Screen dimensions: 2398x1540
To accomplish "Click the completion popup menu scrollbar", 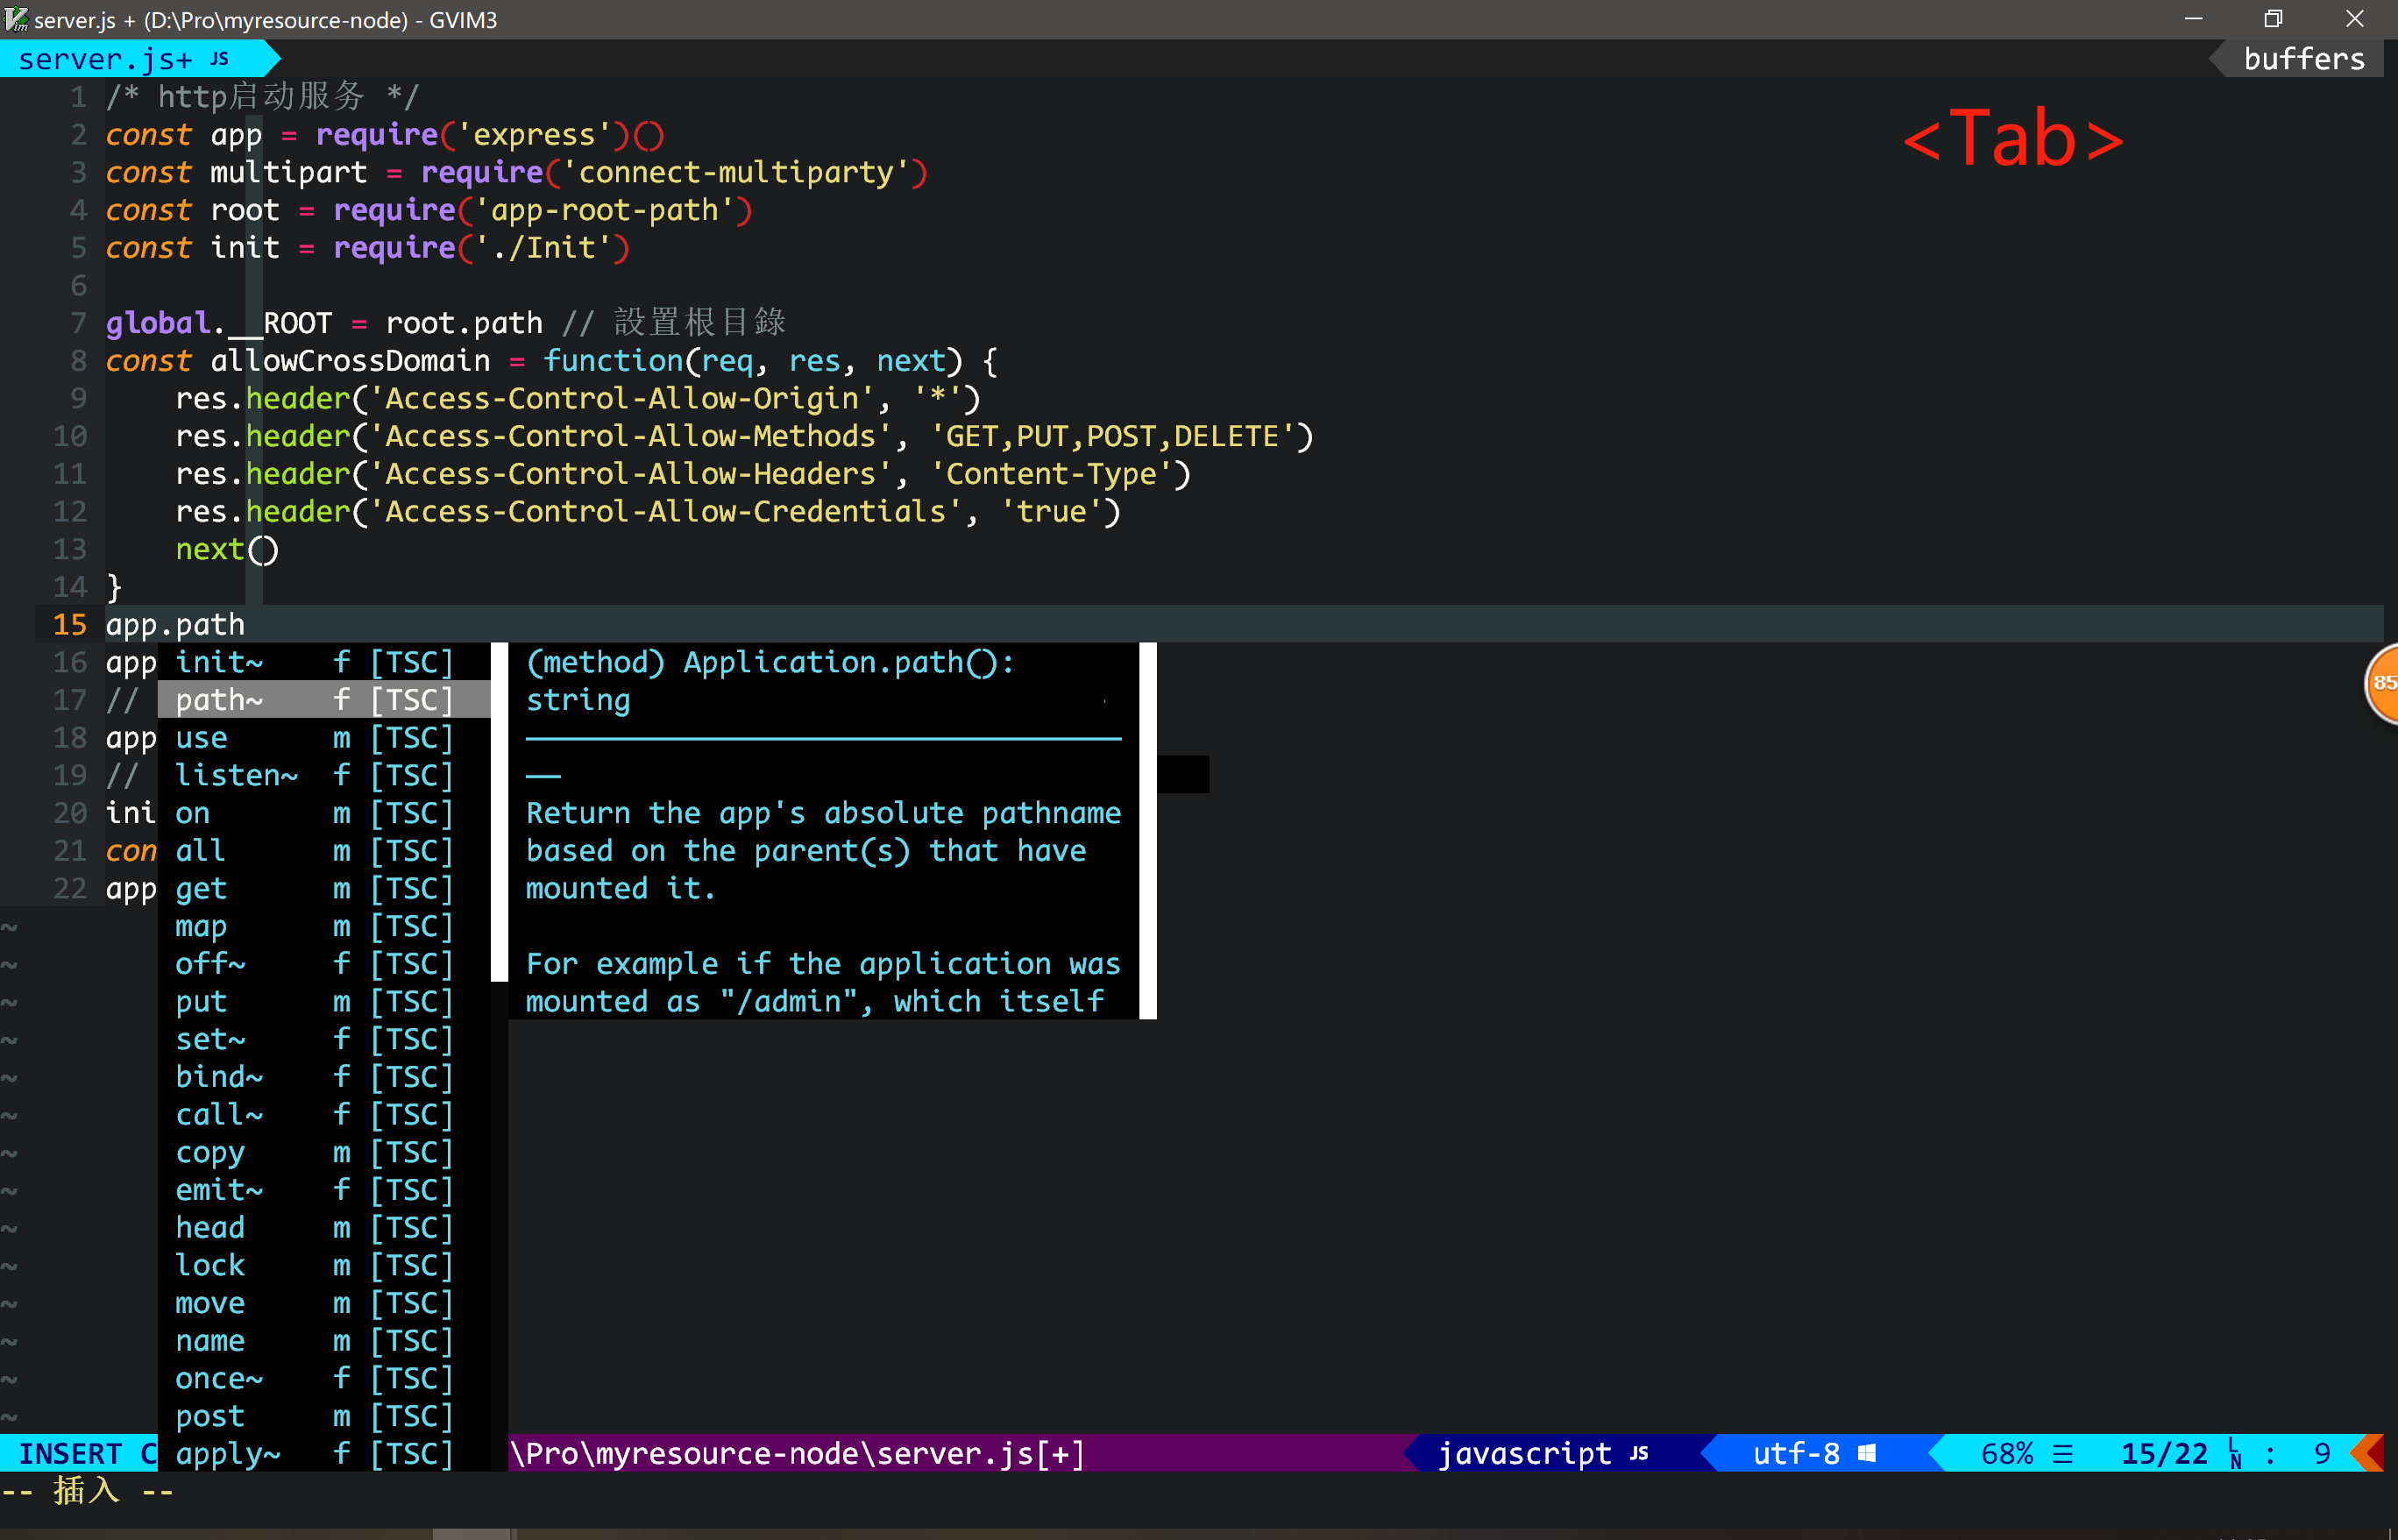I will (499, 812).
